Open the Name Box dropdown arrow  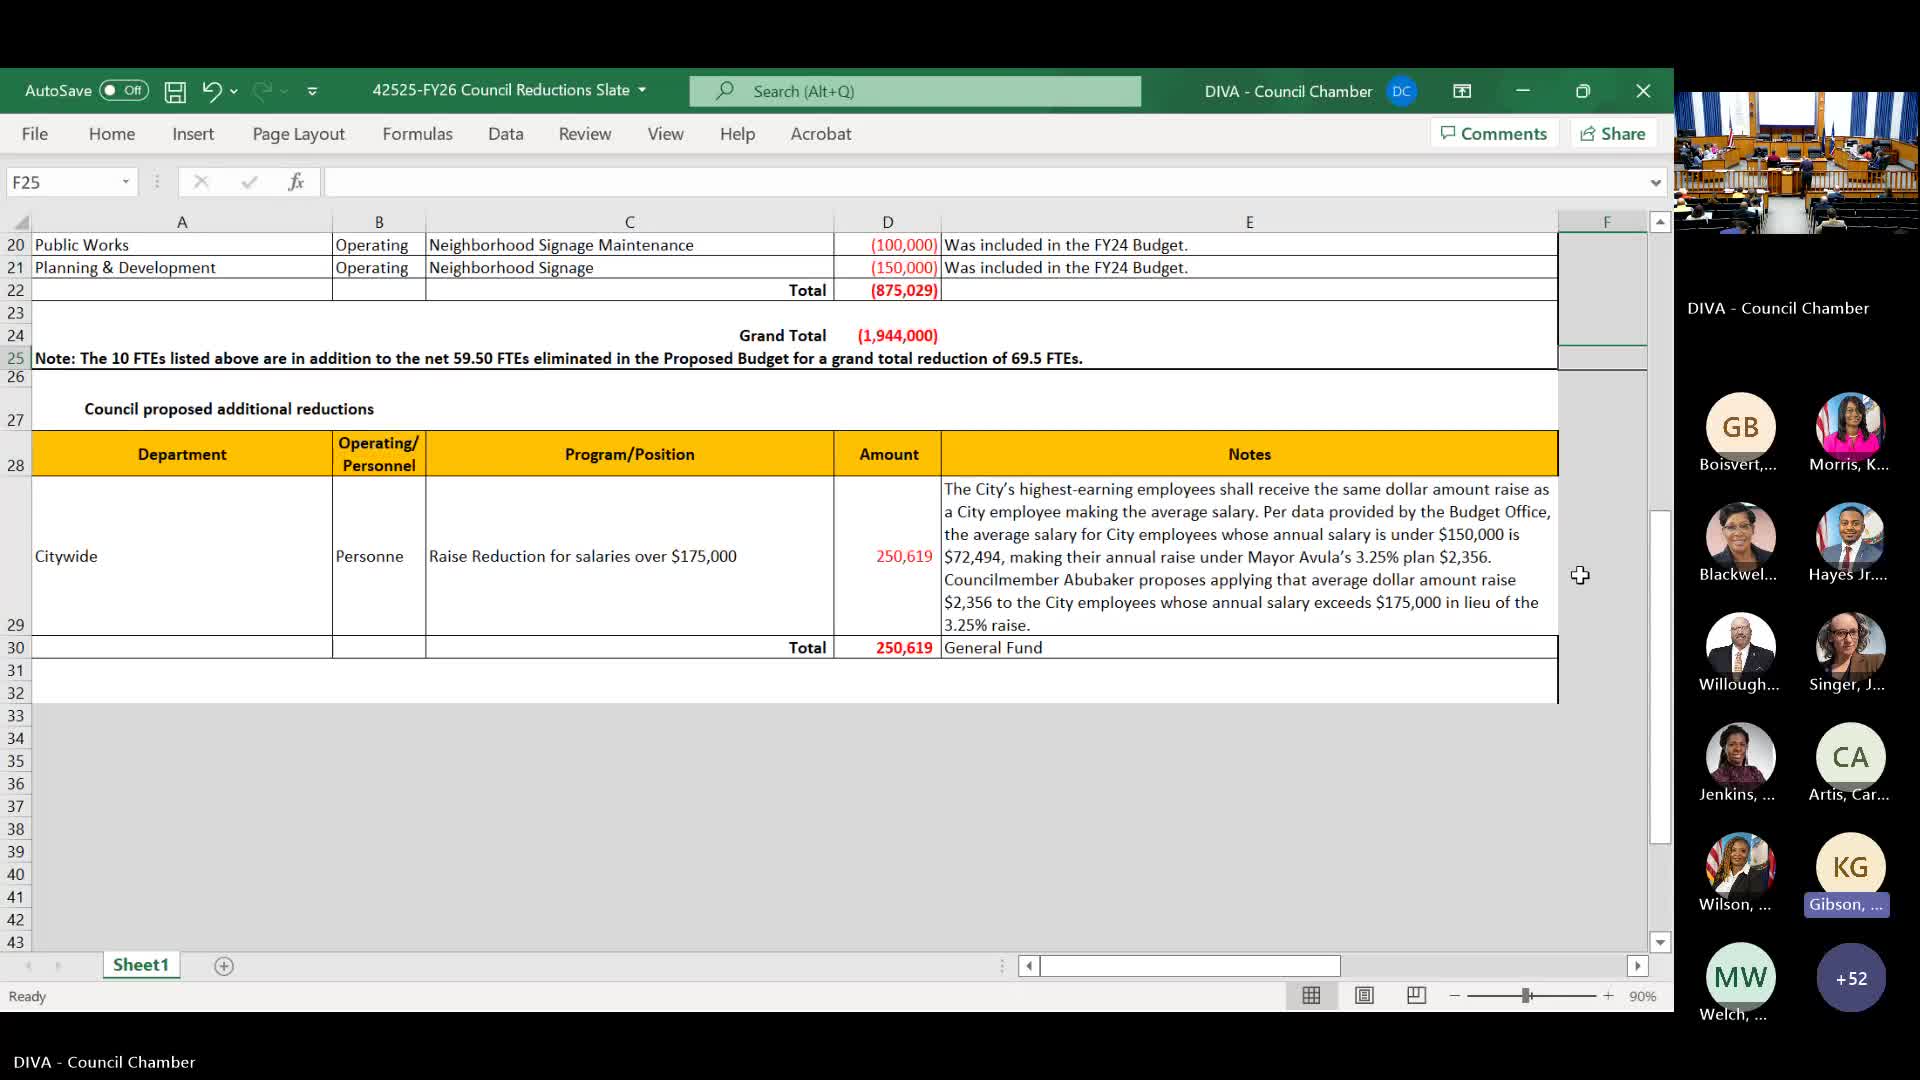[x=126, y=182]
